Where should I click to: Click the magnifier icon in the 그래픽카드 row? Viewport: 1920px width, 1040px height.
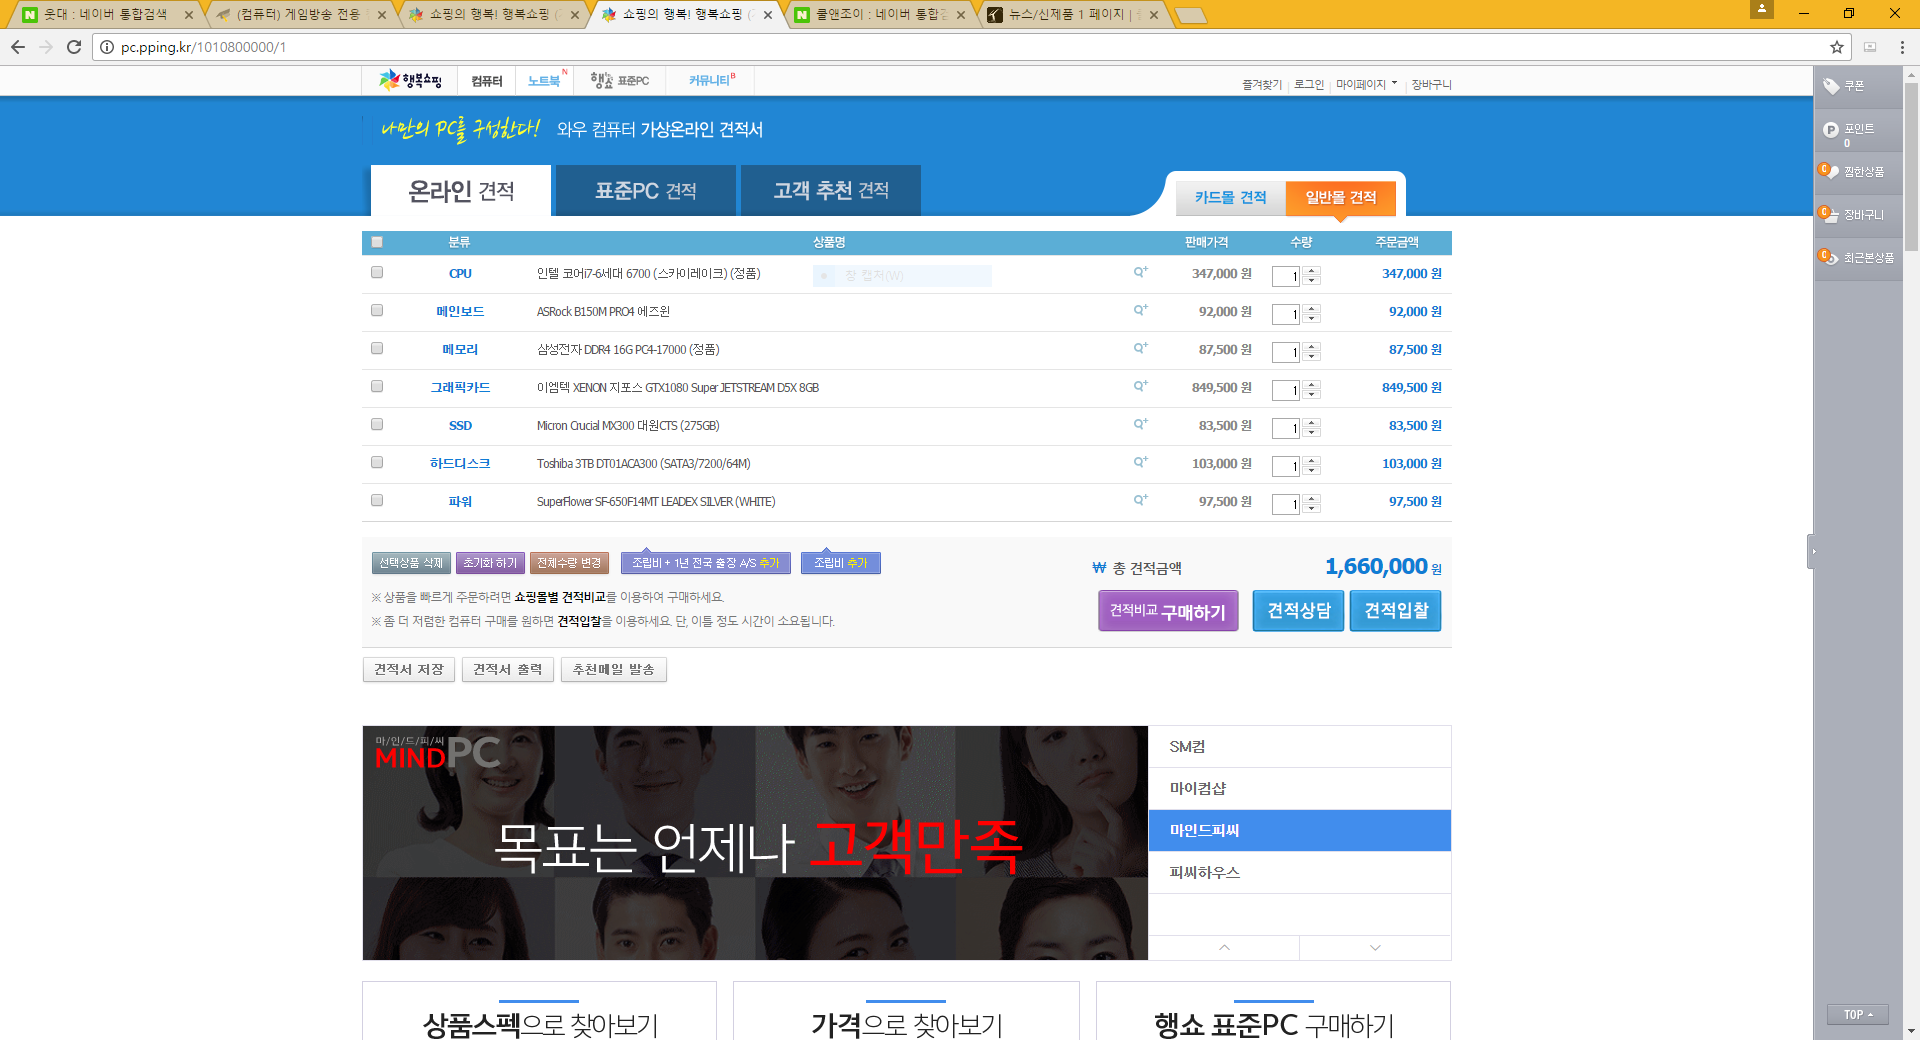click(x=1140, y=386)
